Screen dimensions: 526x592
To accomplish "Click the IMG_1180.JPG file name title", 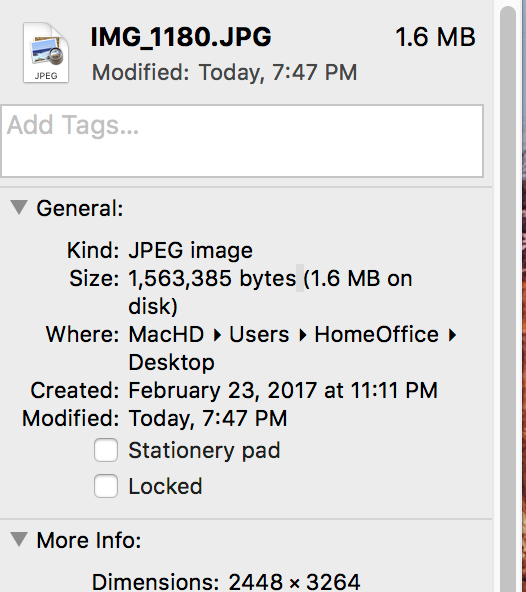I will click(x=181, y=37).
